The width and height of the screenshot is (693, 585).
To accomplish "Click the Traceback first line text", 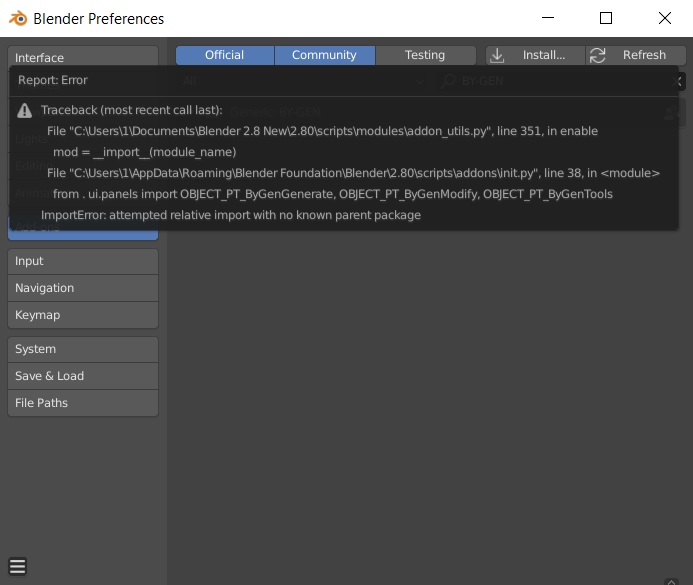I will (x=132, y=110).
